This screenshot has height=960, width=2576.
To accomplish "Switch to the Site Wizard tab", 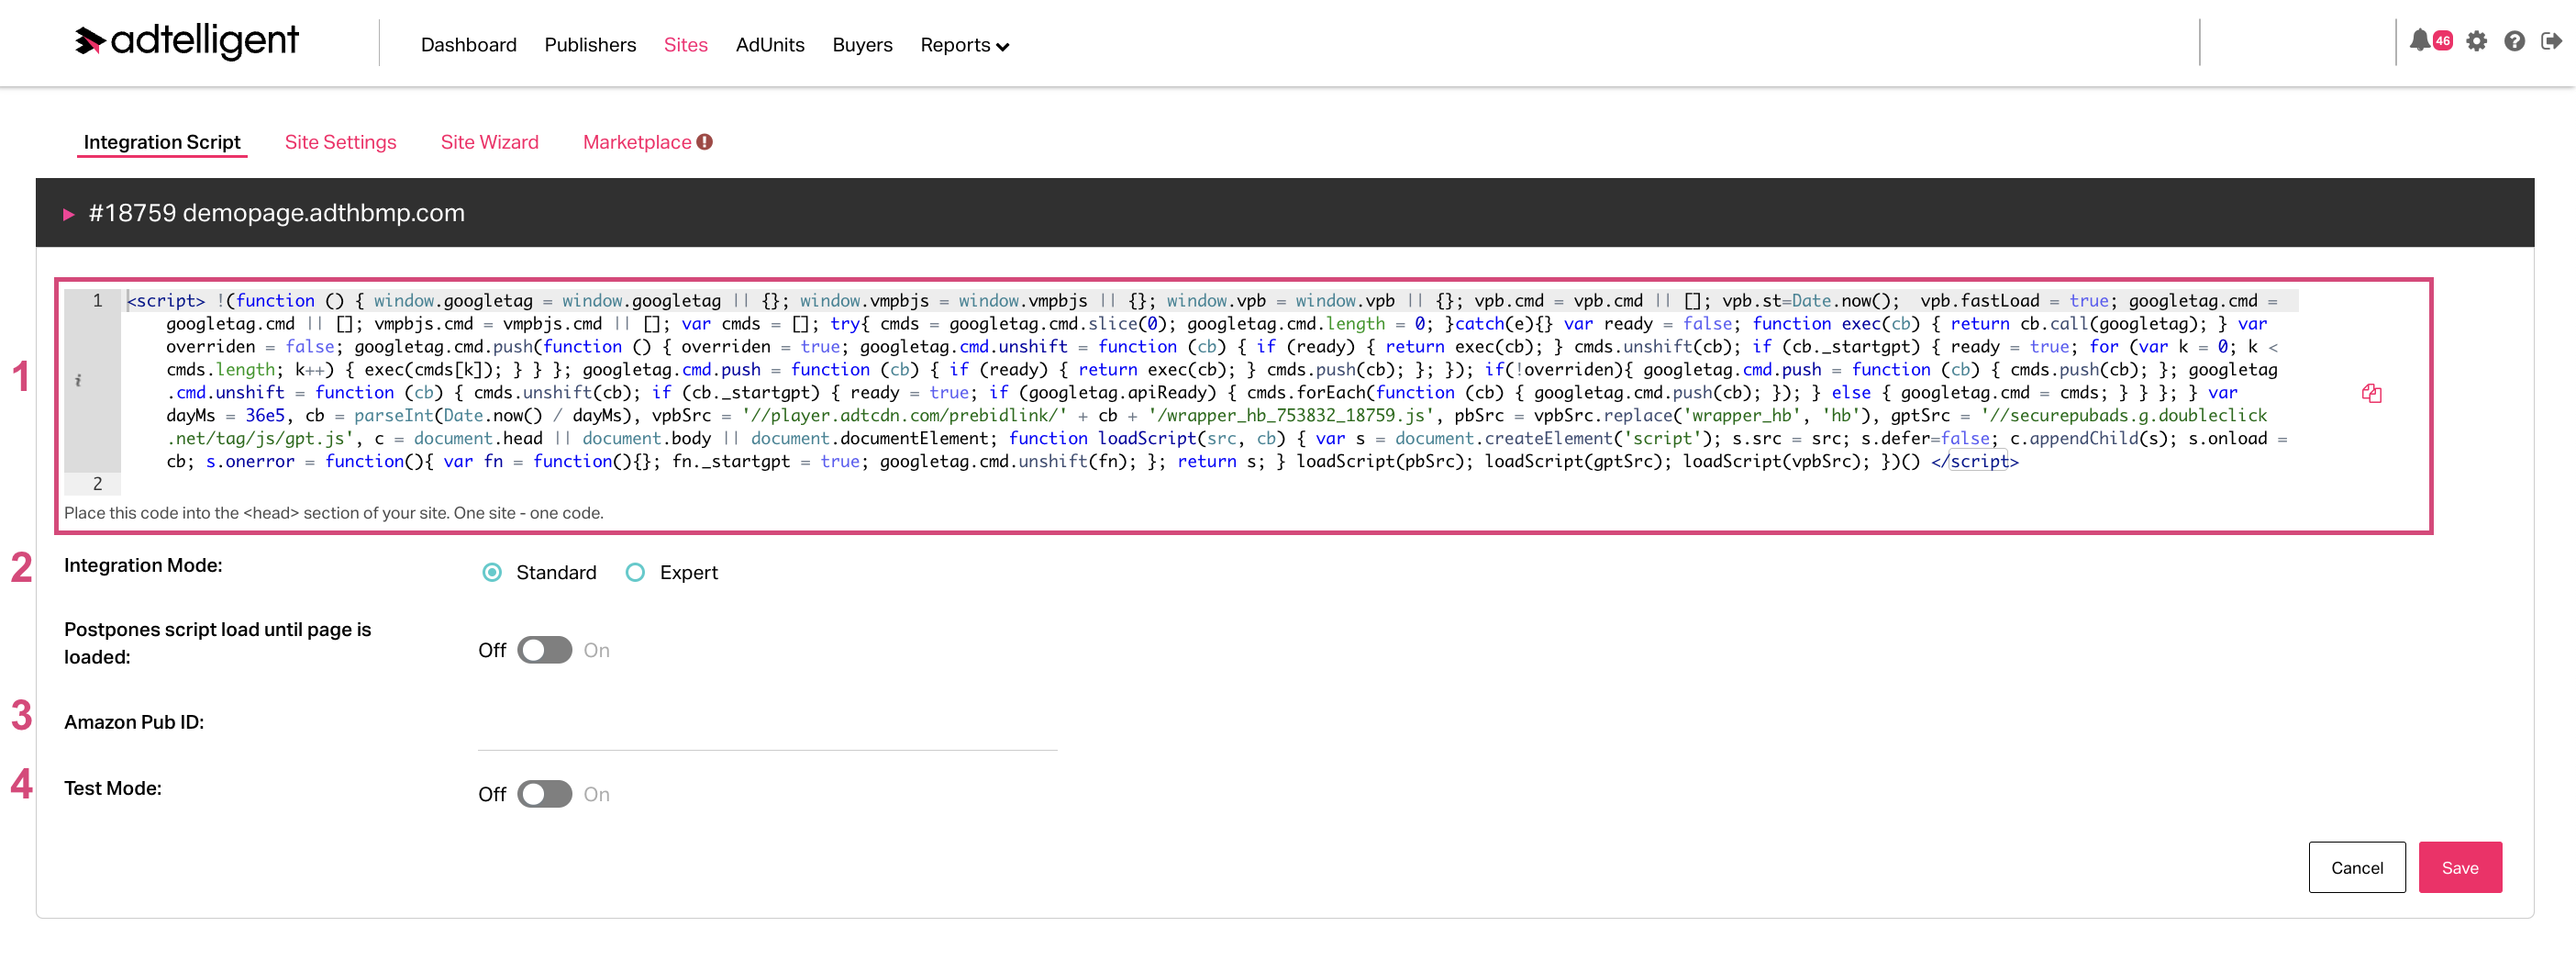I will (x=489, y=142).
